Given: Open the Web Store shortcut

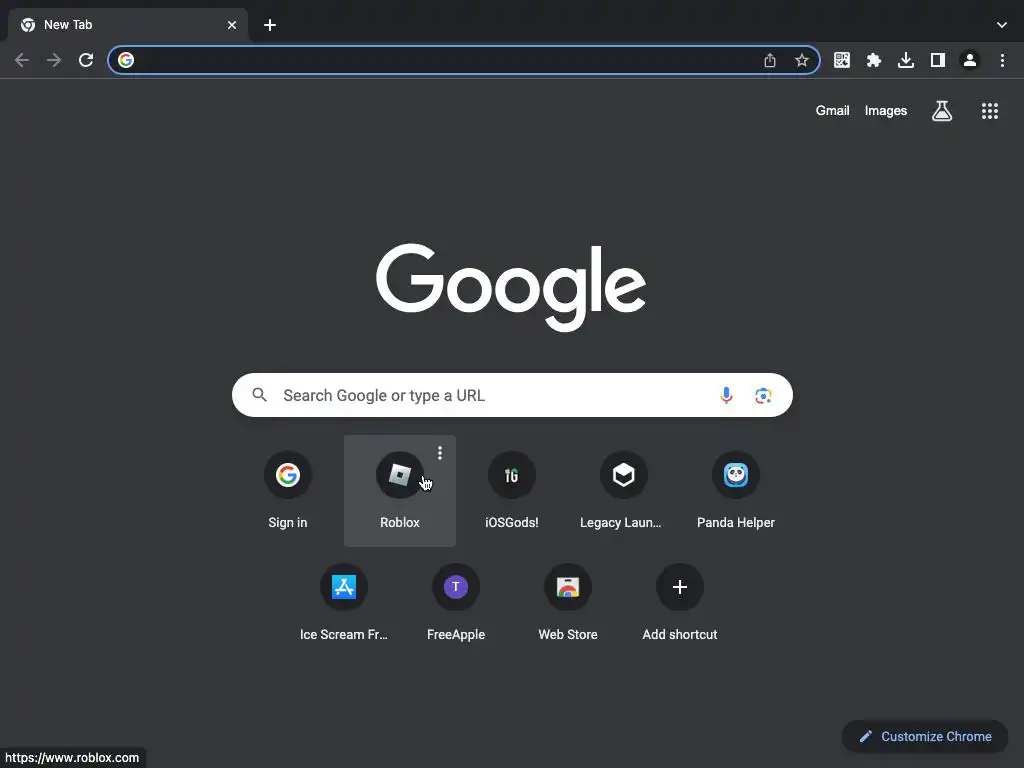Looking at the screenshot, I should pyautogui.click(x=568, y=601).
